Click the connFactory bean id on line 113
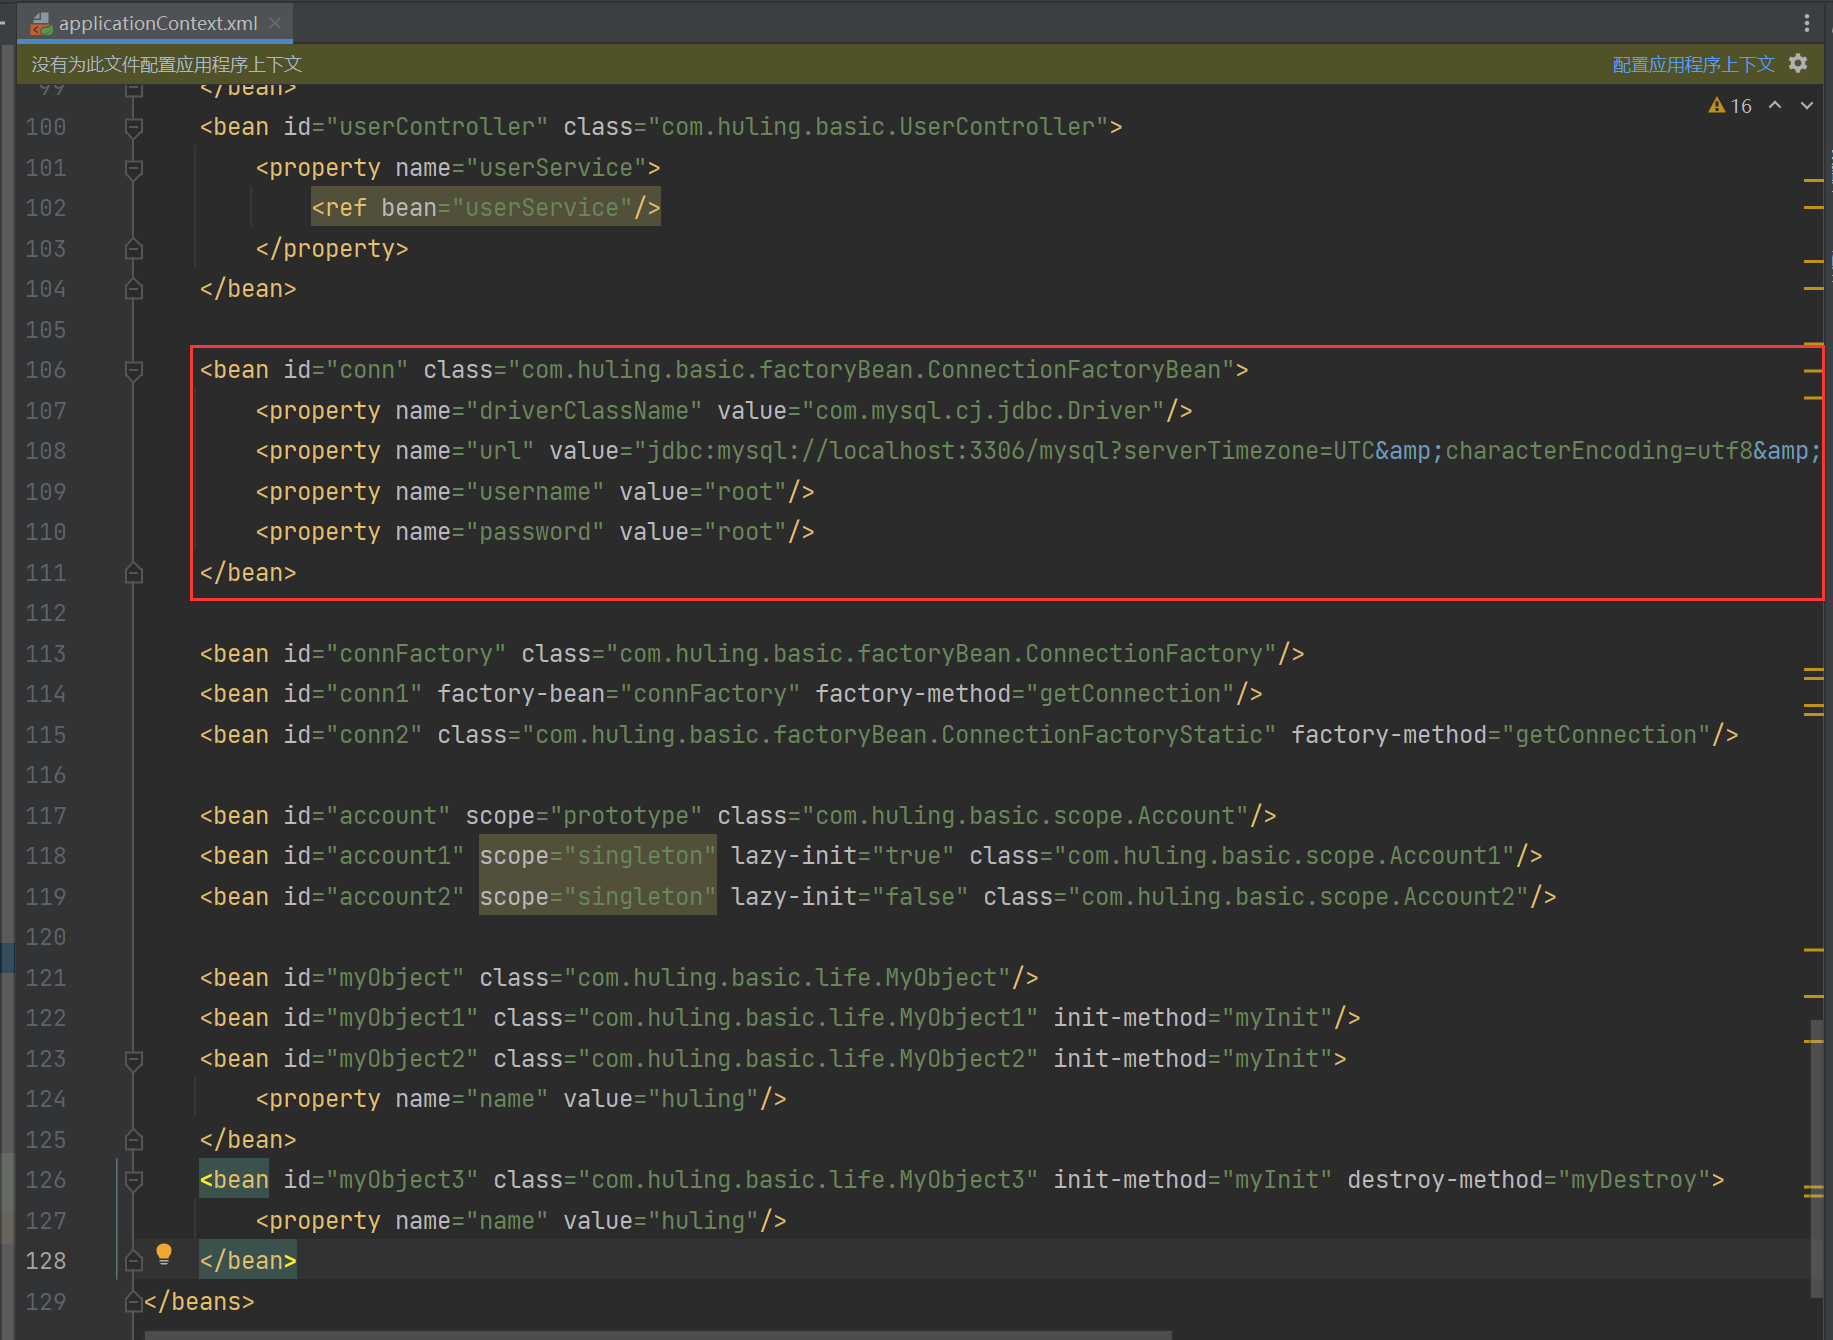1833x1340 pixels. 416,654
